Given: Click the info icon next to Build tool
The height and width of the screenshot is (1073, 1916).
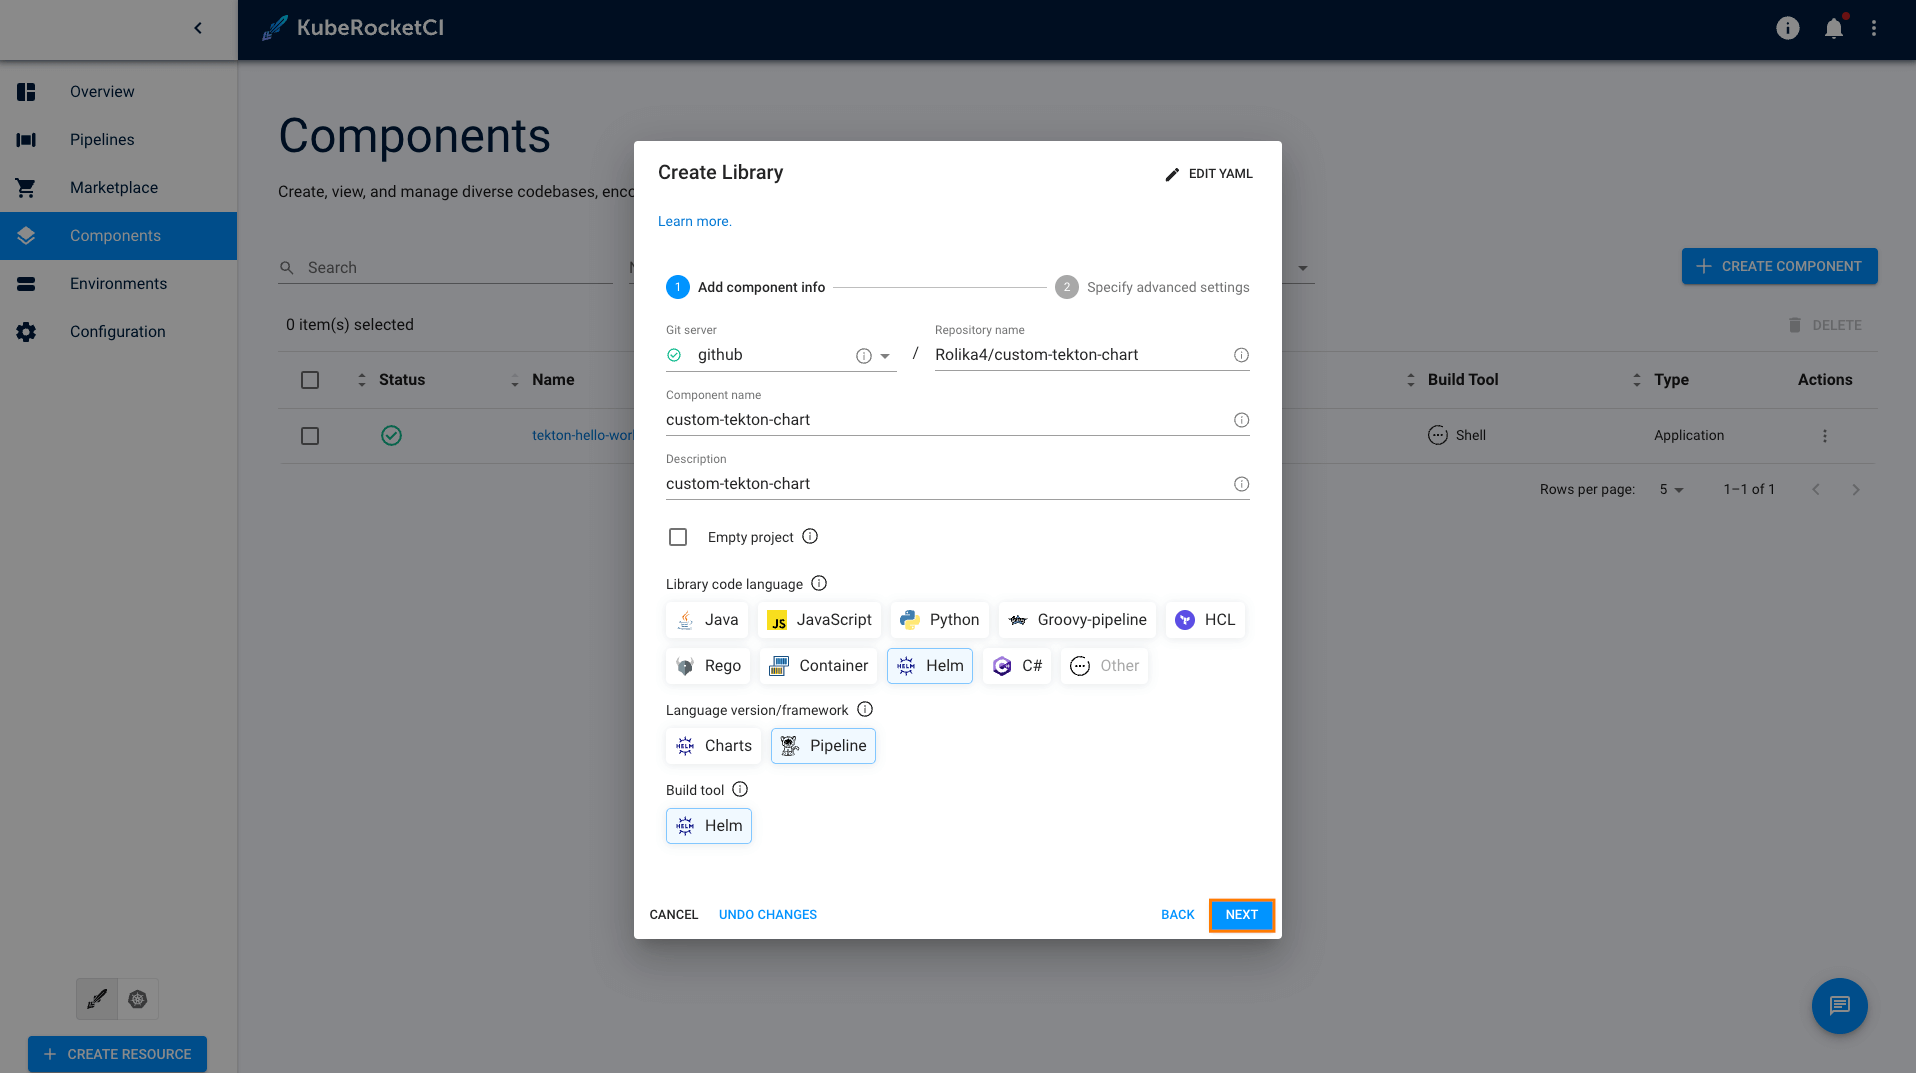Looking at the screenshot, I should [740, 789].
